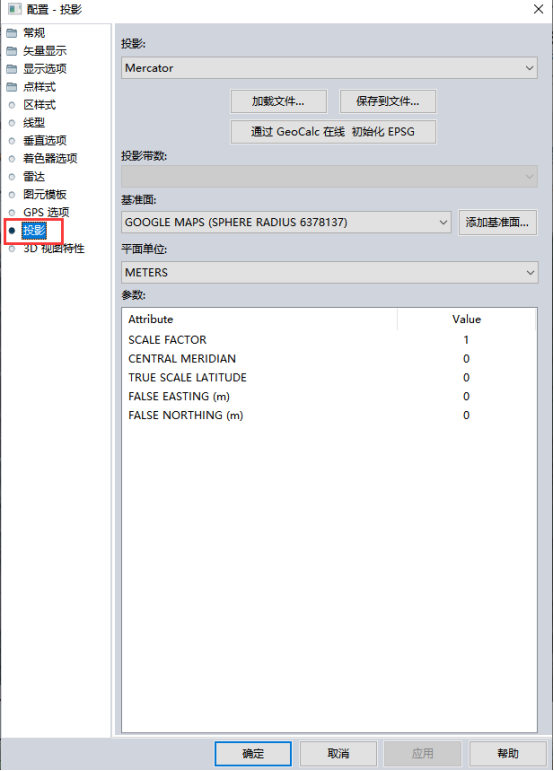Expand the METERS planar units dropdown
Image resolution: width=554 pixels, height=771 pixels.
[329, 272]
